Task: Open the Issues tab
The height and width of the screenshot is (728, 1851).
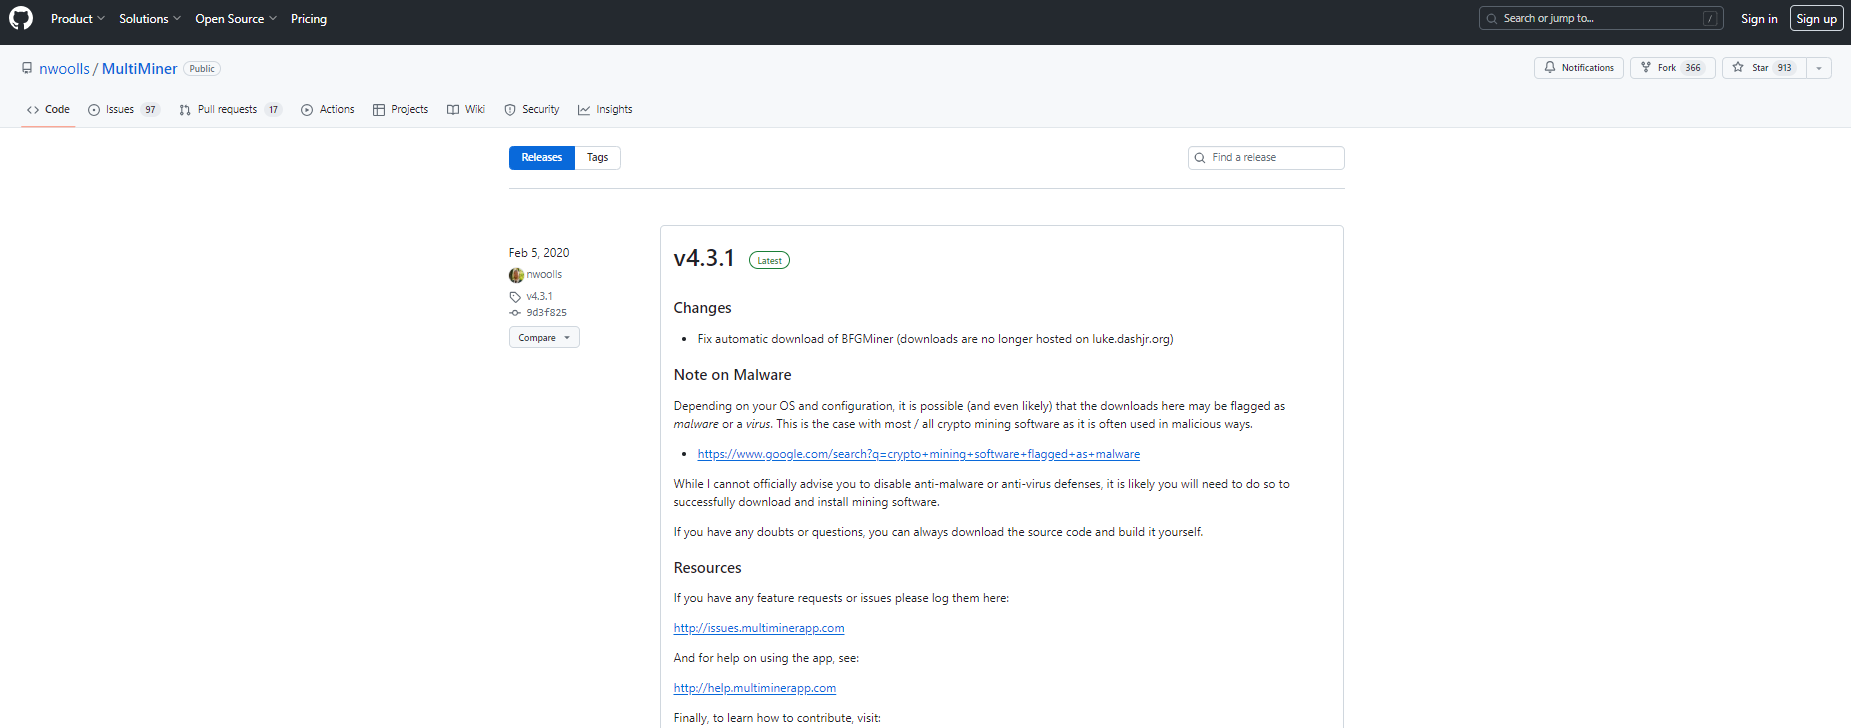Action: tap(123, 110)
